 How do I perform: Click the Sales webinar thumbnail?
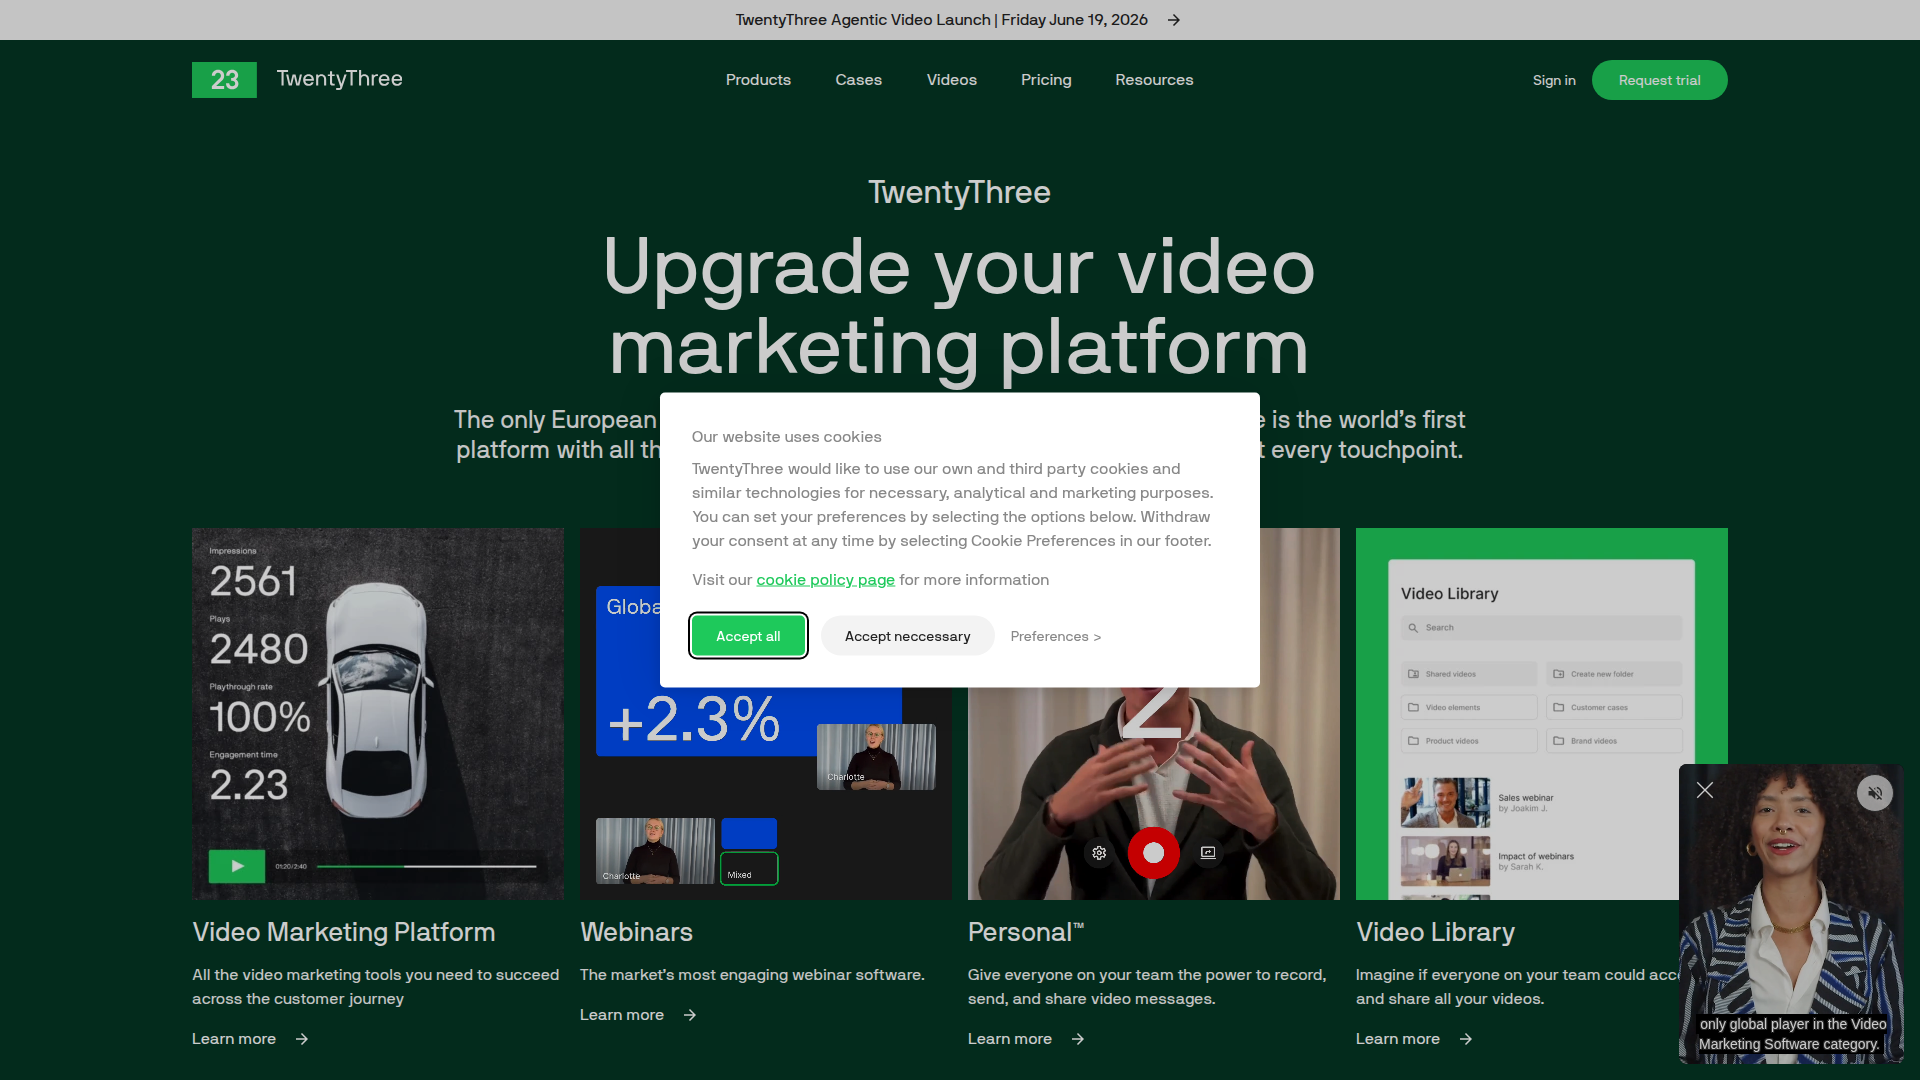1445,802
